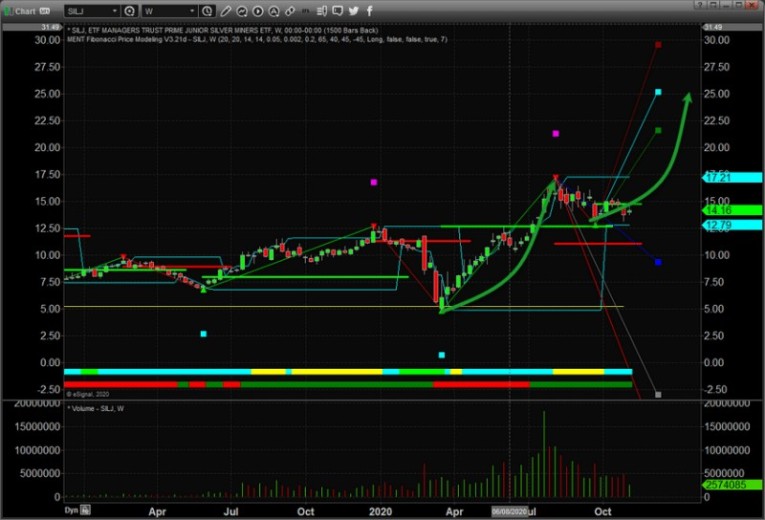Screen dimensions: 765x520
Task: Click the bar replay play icon
Action: (258, 10)
